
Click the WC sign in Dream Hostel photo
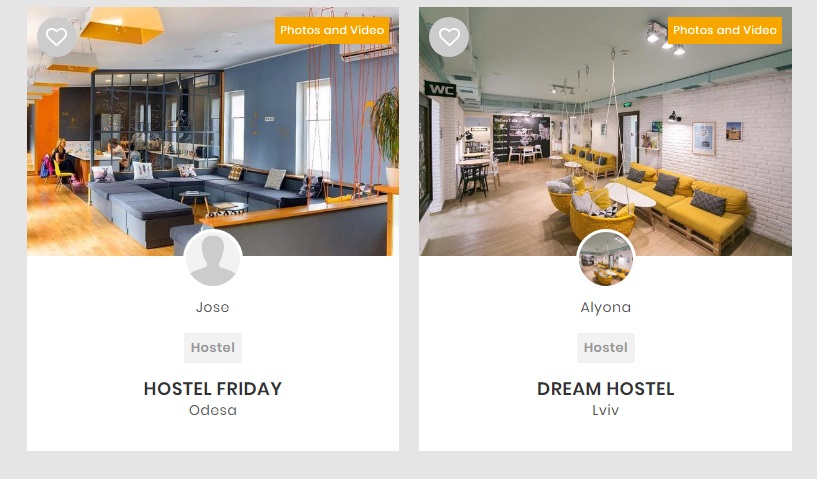(440, 90)
